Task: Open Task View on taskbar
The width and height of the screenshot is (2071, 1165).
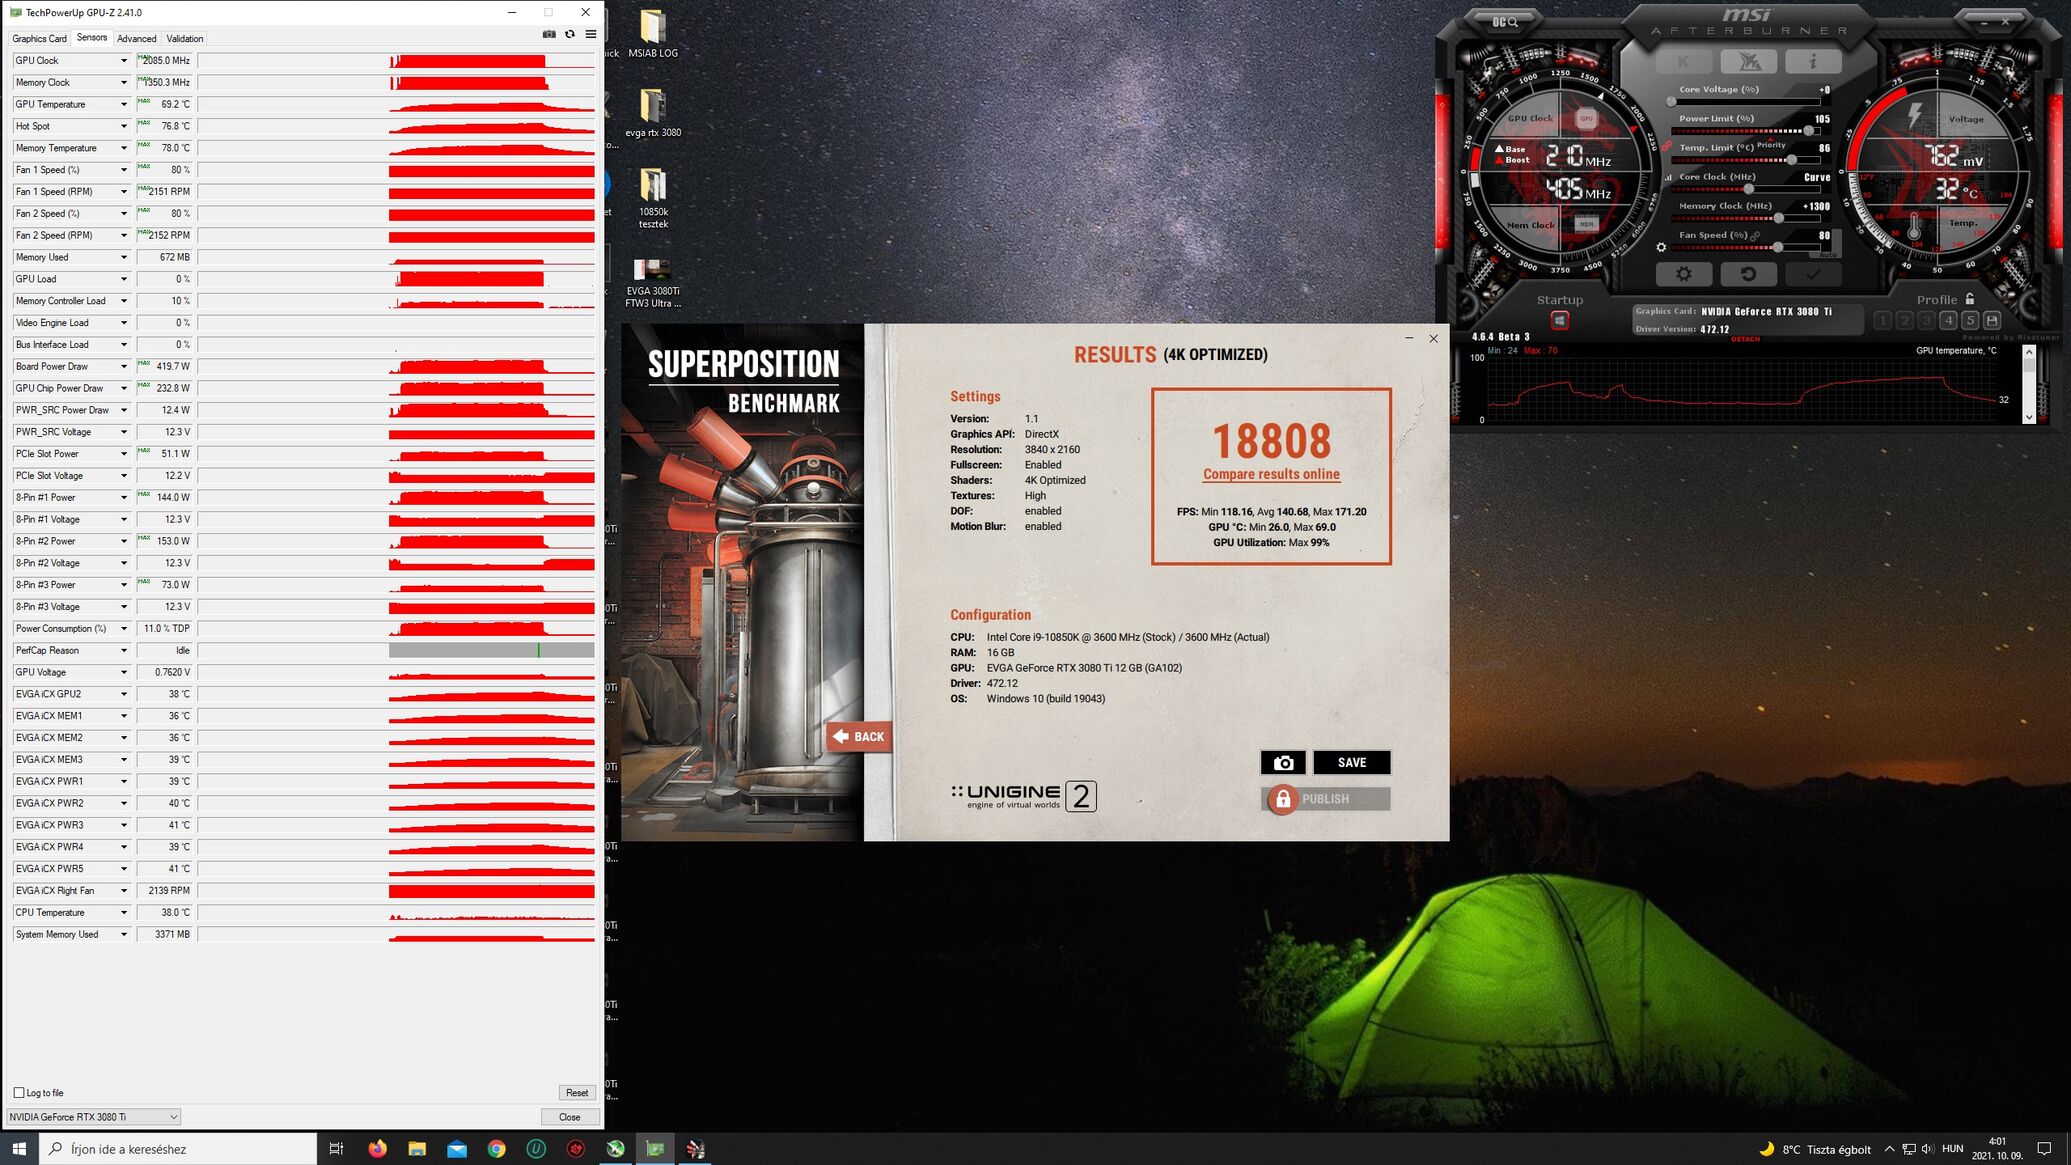Action: click(337, 1149)
